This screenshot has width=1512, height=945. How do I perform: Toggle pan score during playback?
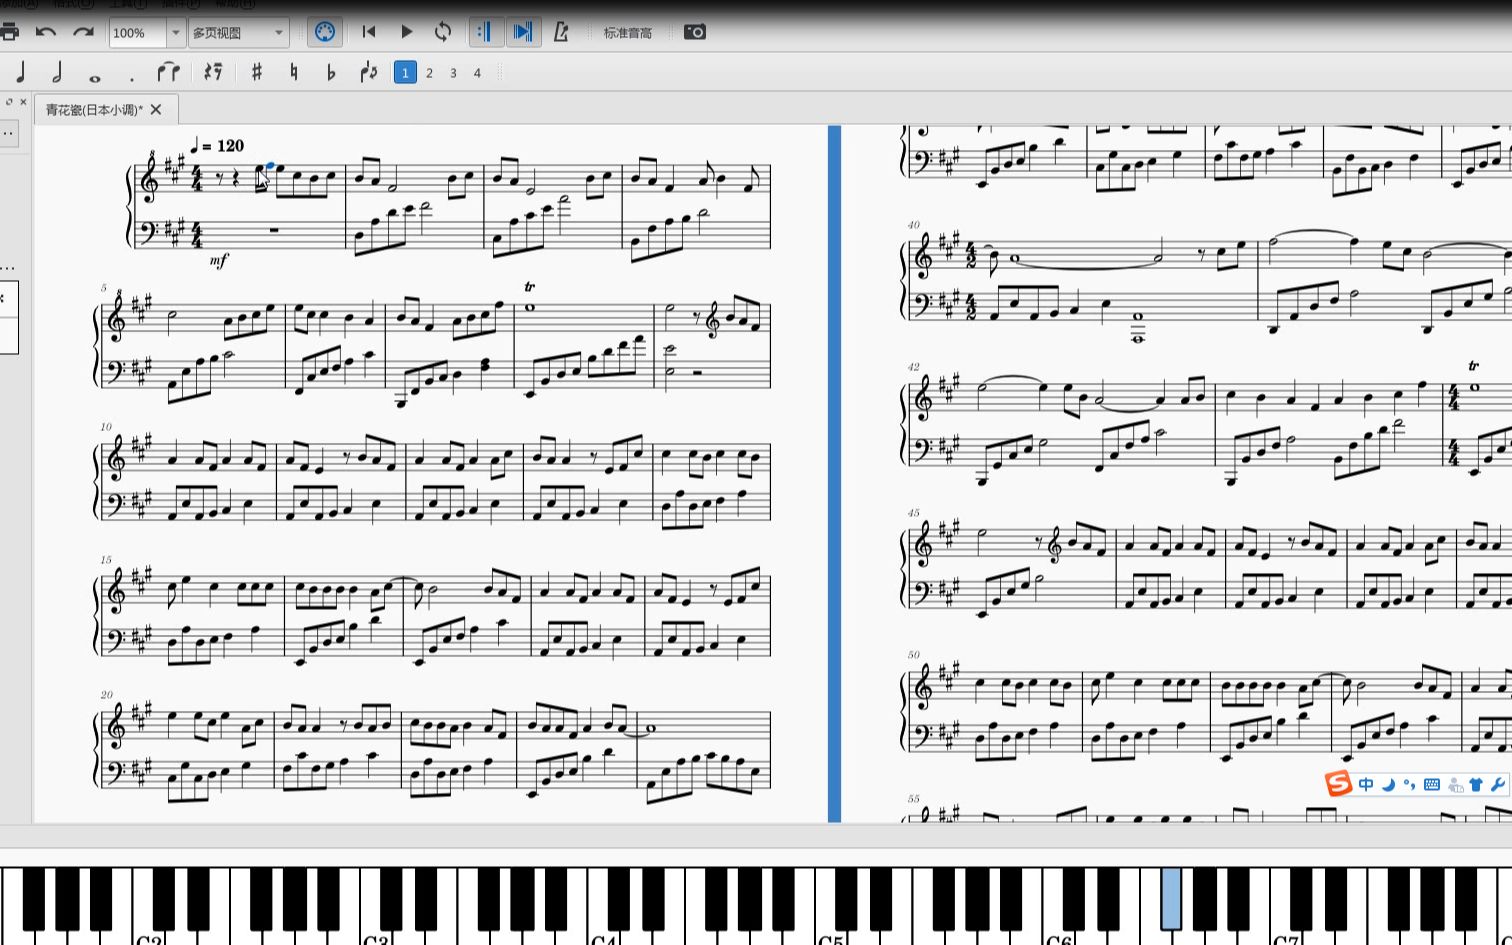point(523,32)
